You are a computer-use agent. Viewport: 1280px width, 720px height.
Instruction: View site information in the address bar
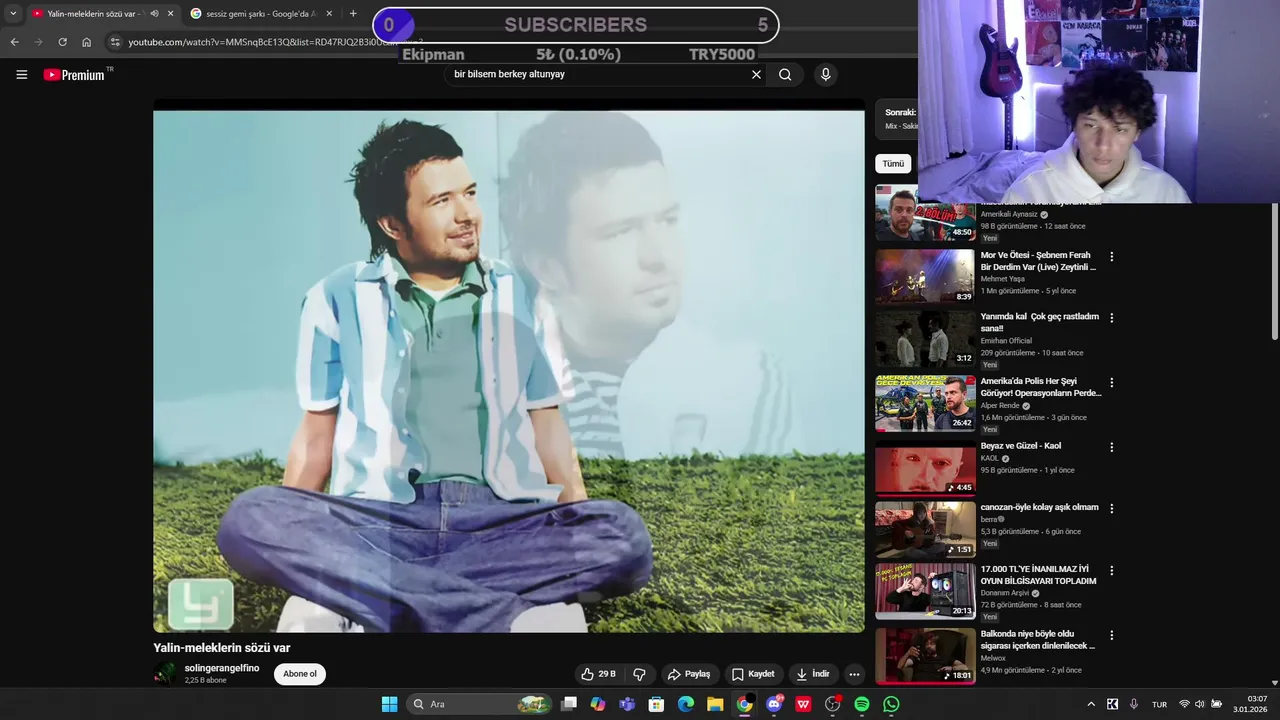coord(115,42)
